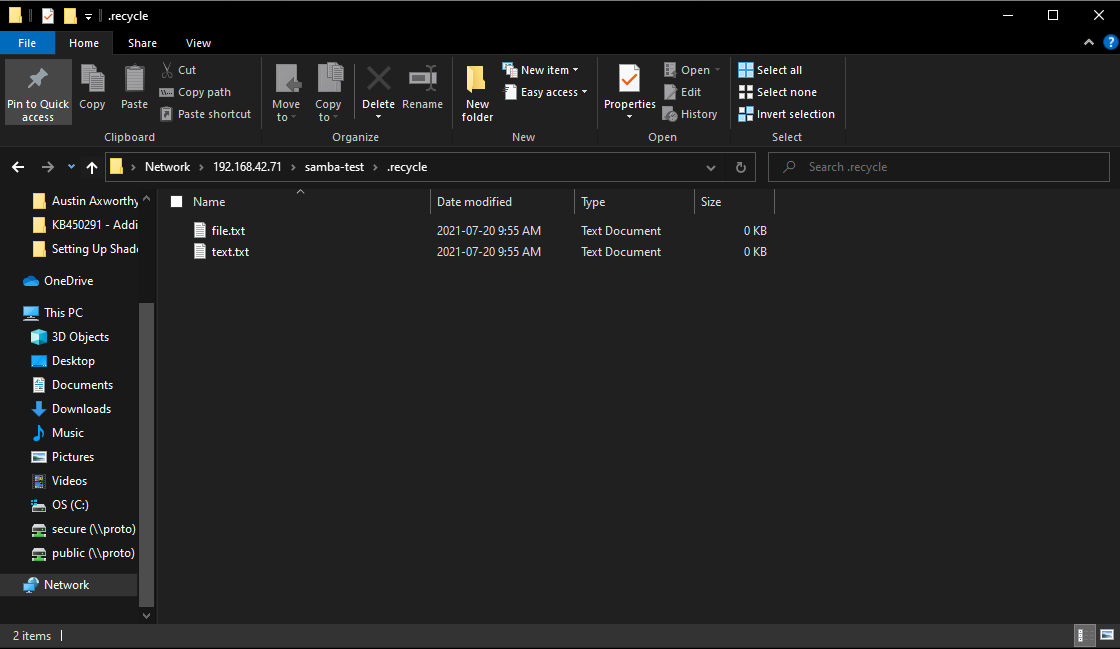Open Music in navigation pane
Screen dimensions: 1120x649
click(58, 433)
